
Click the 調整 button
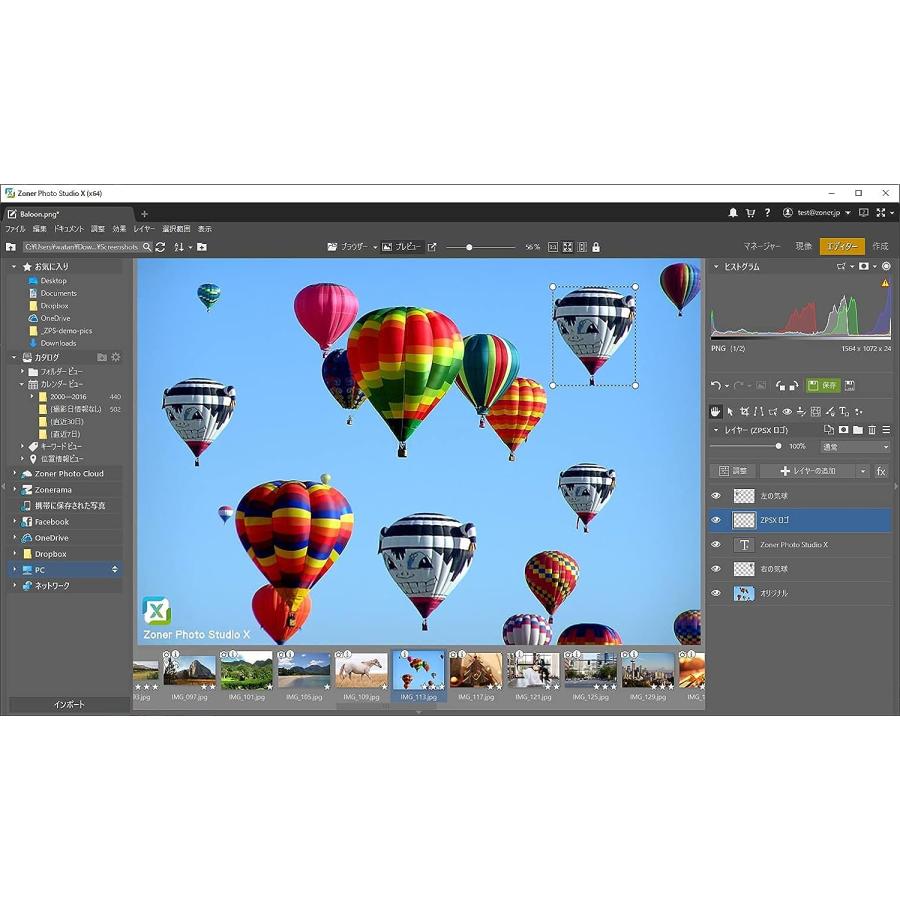(733, 471)
